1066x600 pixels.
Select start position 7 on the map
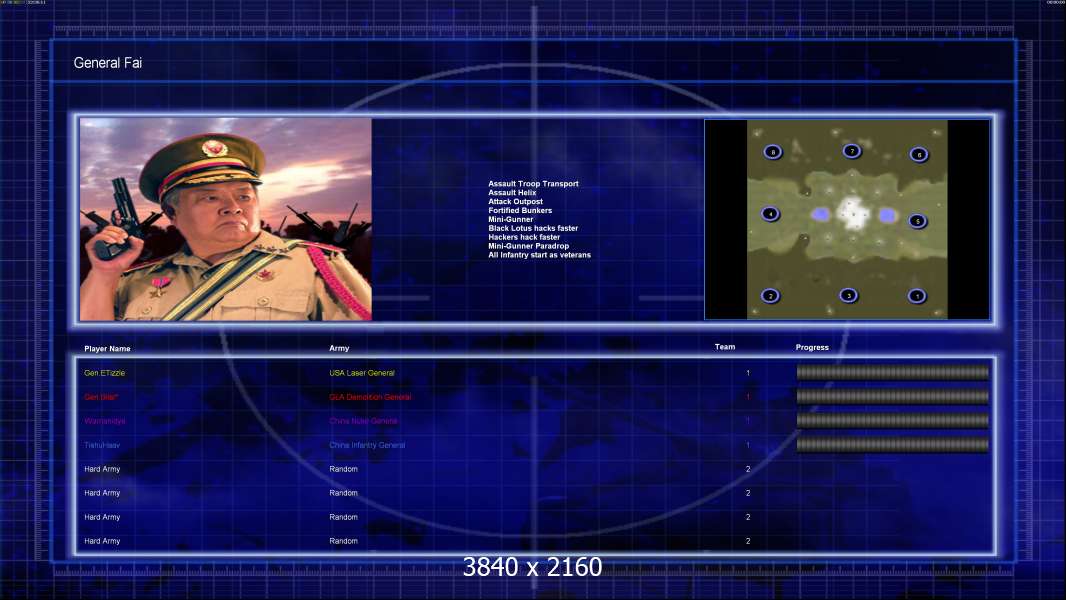pyautogui.click(x=852, y=151)
